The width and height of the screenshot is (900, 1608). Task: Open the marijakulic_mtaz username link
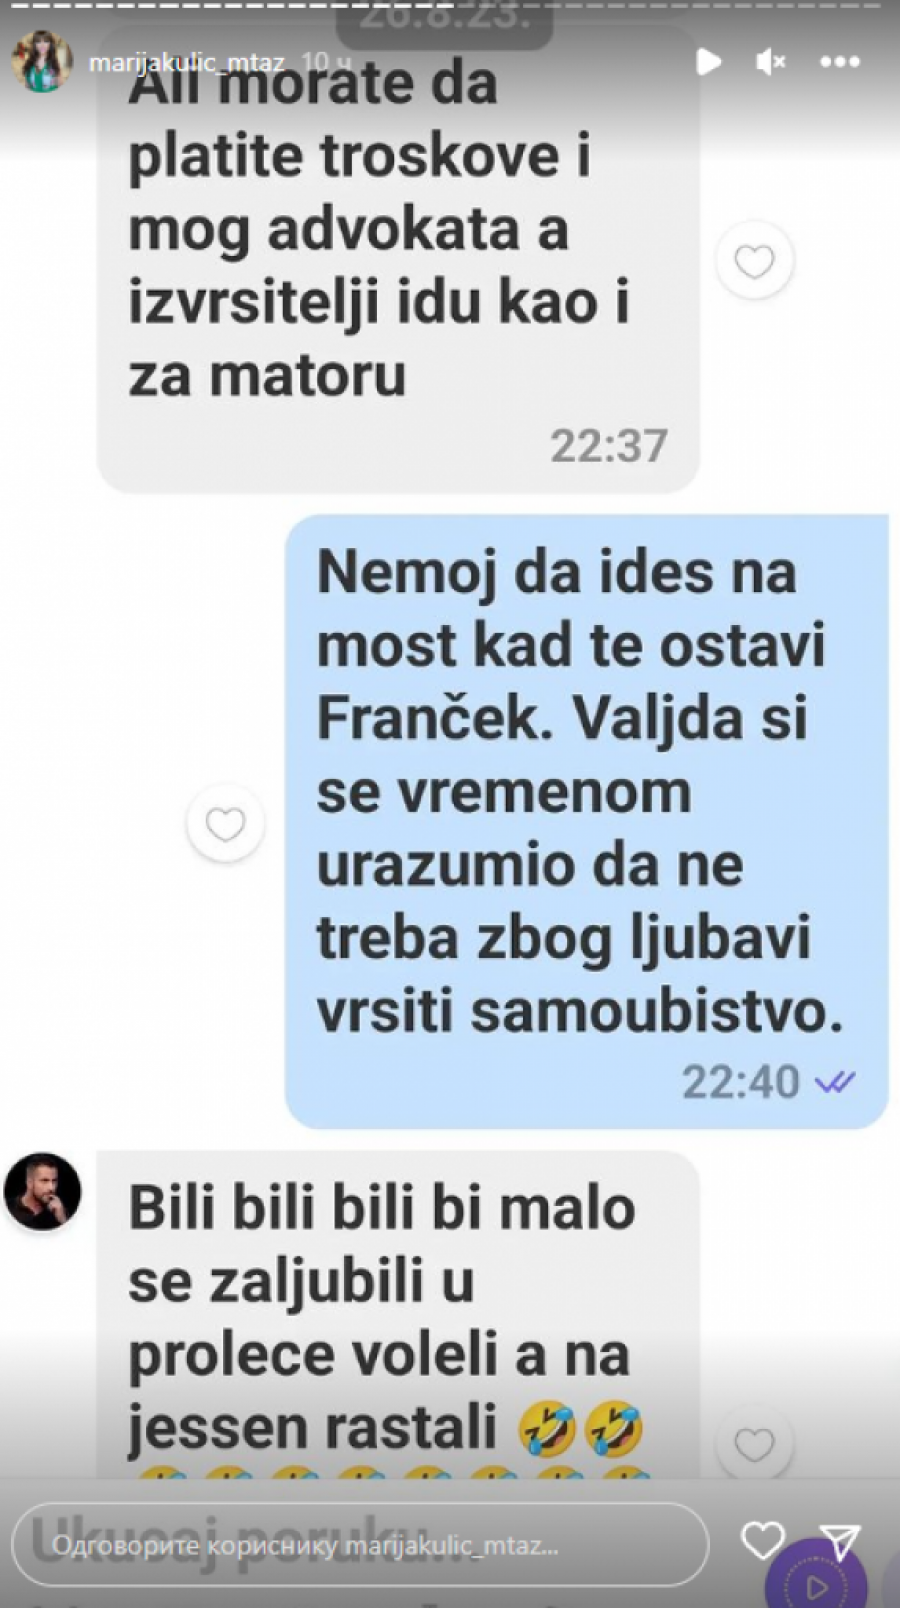click(187, 63)
